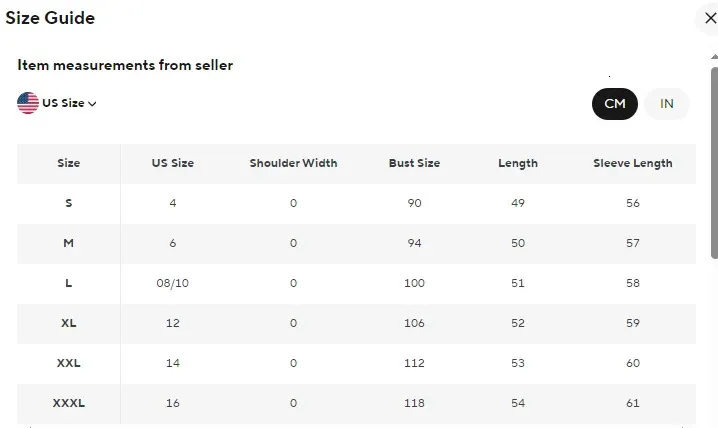Switch measurements to CM
The height and width of the screenshot is (428, 718).
pos(614,104)
